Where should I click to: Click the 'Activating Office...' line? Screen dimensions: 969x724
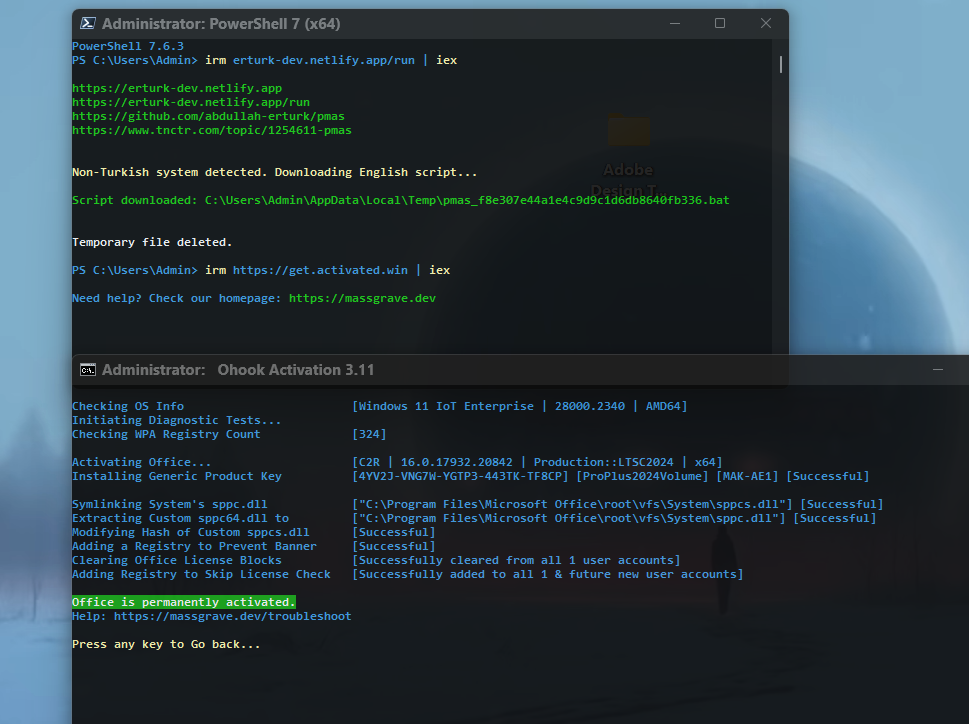pos(142,462)
